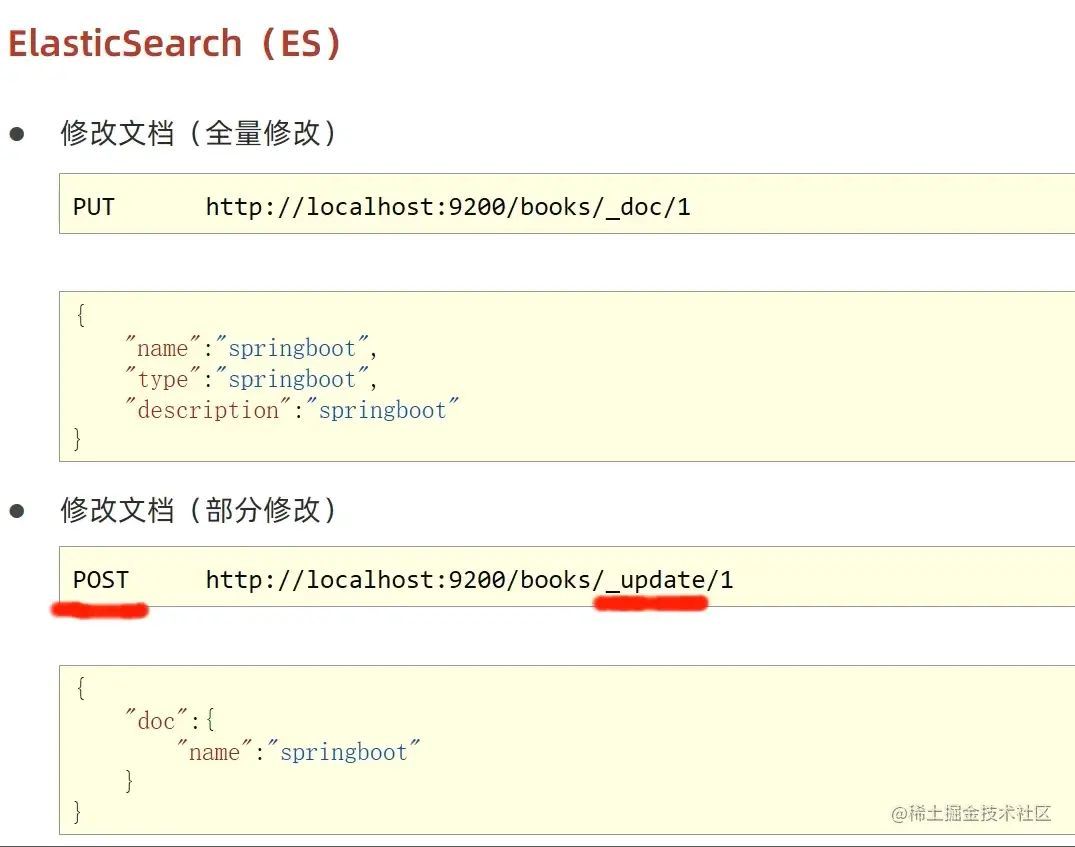The height and width of the screenshot is (847, 1075).
Task: Click the ElasticSearch (ES) heading
Action: click(174, 44)
